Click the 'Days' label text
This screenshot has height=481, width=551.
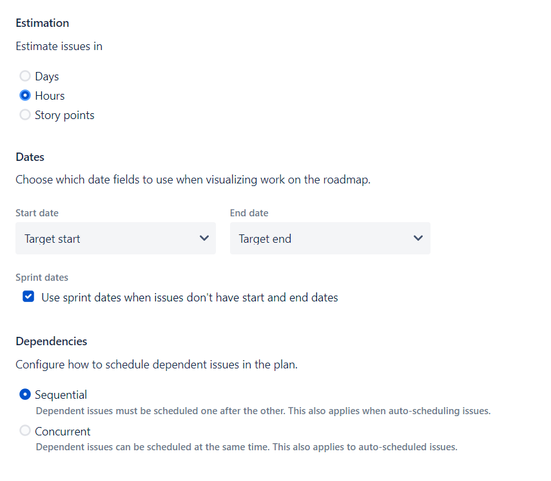tap(47, 77)
